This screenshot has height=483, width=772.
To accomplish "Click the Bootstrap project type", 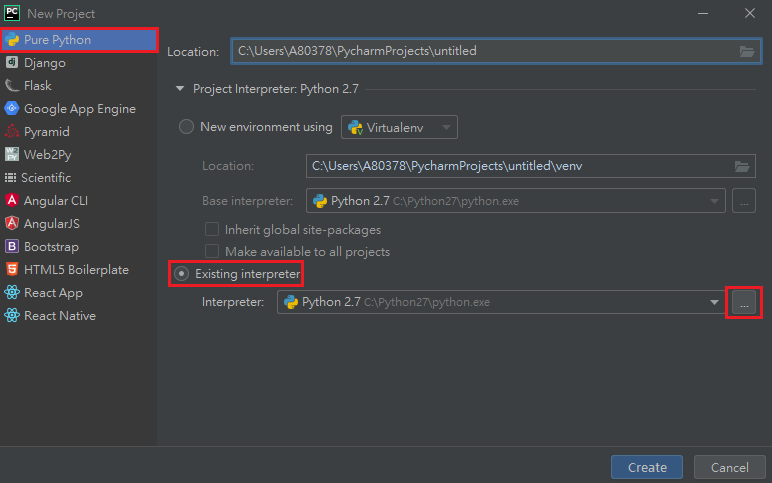I will coord(79,247).
